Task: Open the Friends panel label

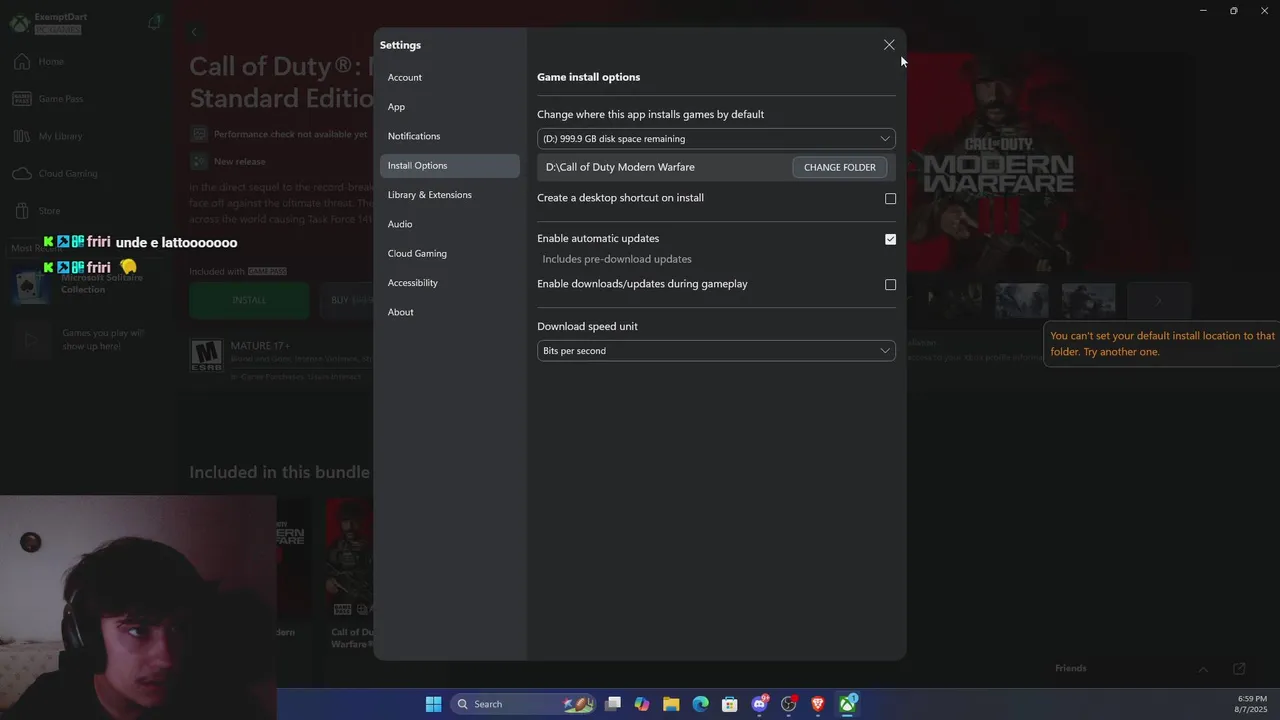Action: tap(1070, 668)
